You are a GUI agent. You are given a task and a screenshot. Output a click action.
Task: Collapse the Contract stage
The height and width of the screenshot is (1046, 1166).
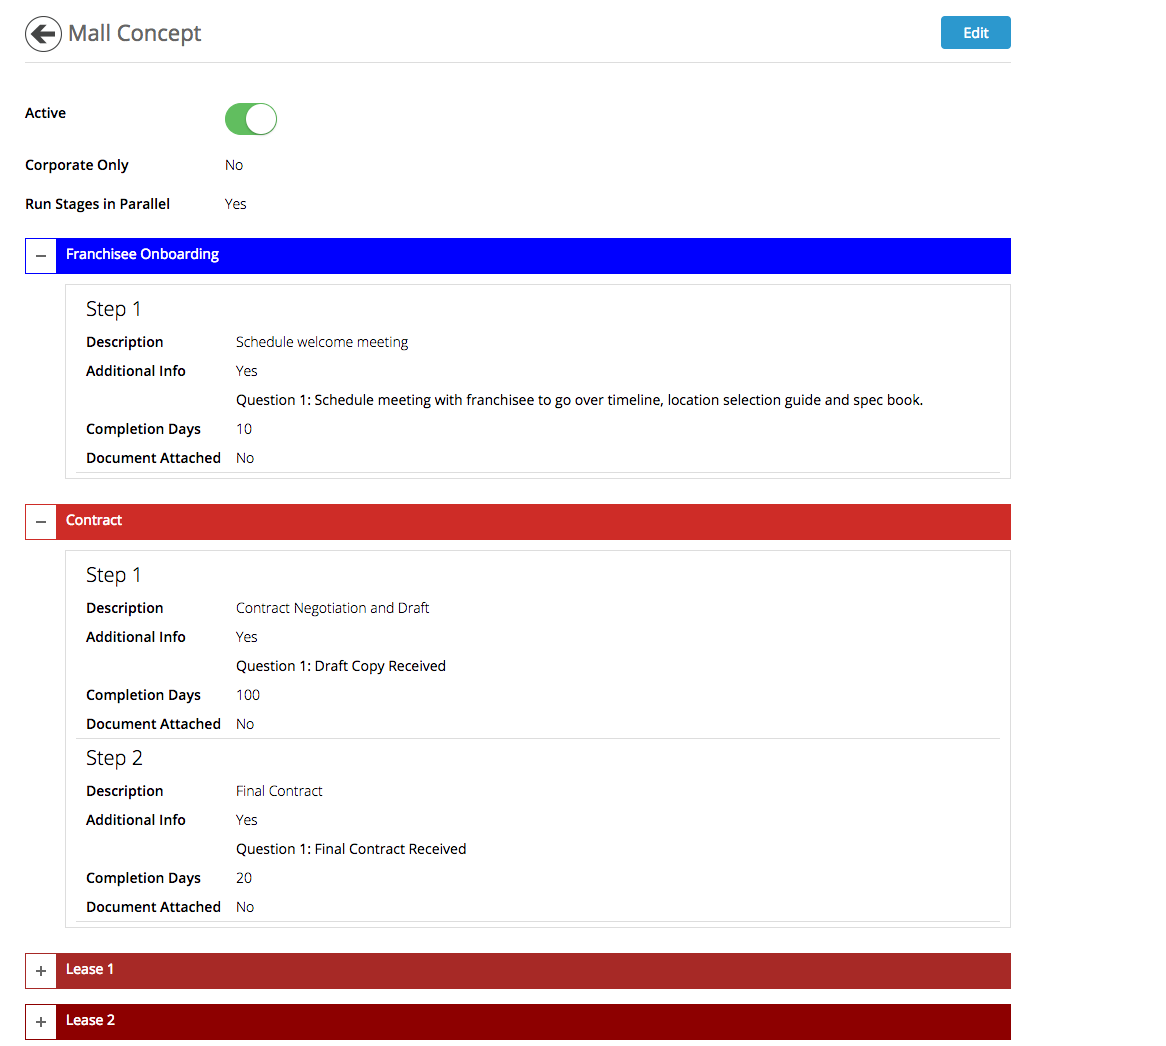pyautogui.click(x=41, y=522)
